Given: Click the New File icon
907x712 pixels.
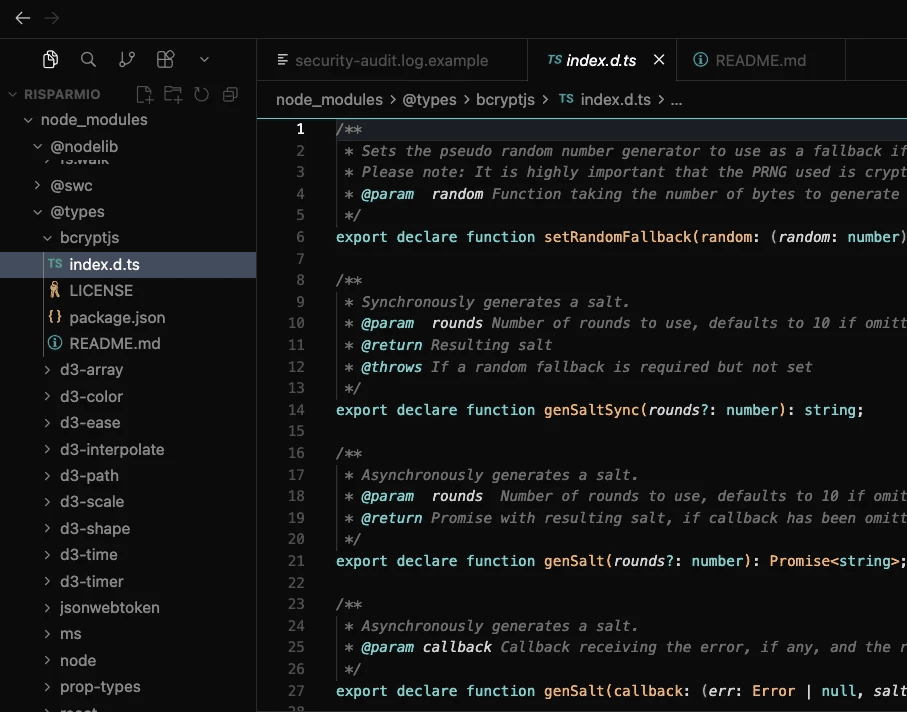Looking at the screenshot, I should [145, 94].
